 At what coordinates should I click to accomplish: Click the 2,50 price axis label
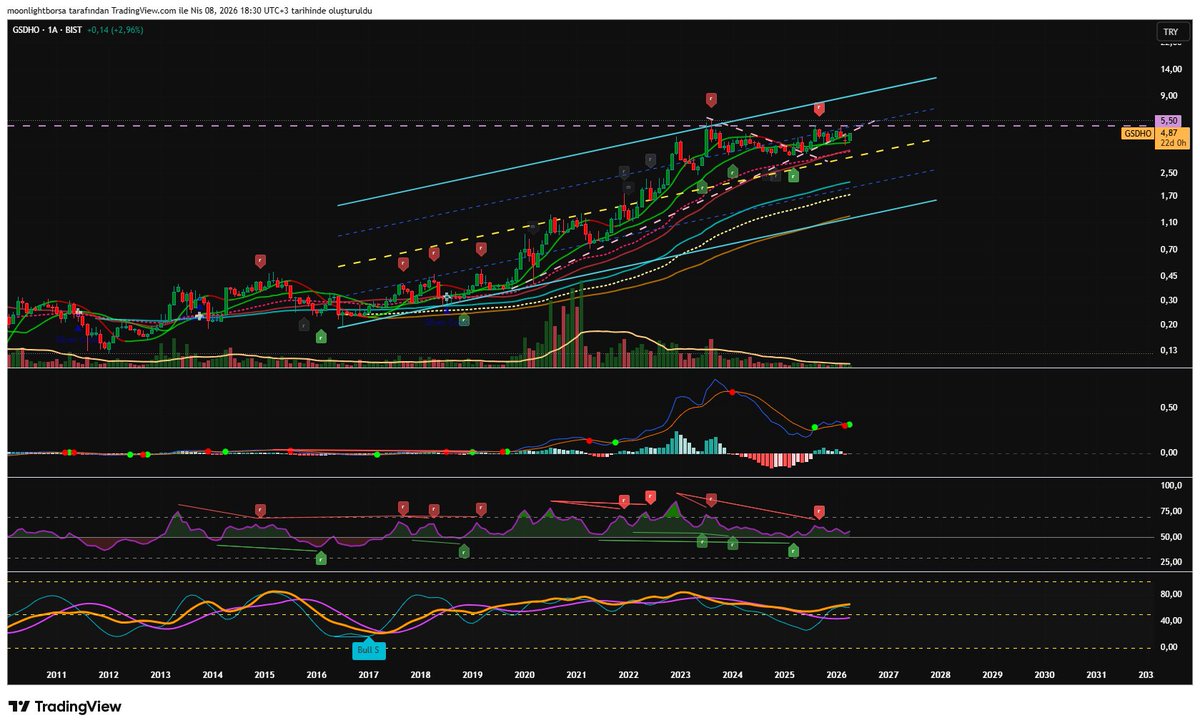pyautogui.click(x=1170, y=173)
